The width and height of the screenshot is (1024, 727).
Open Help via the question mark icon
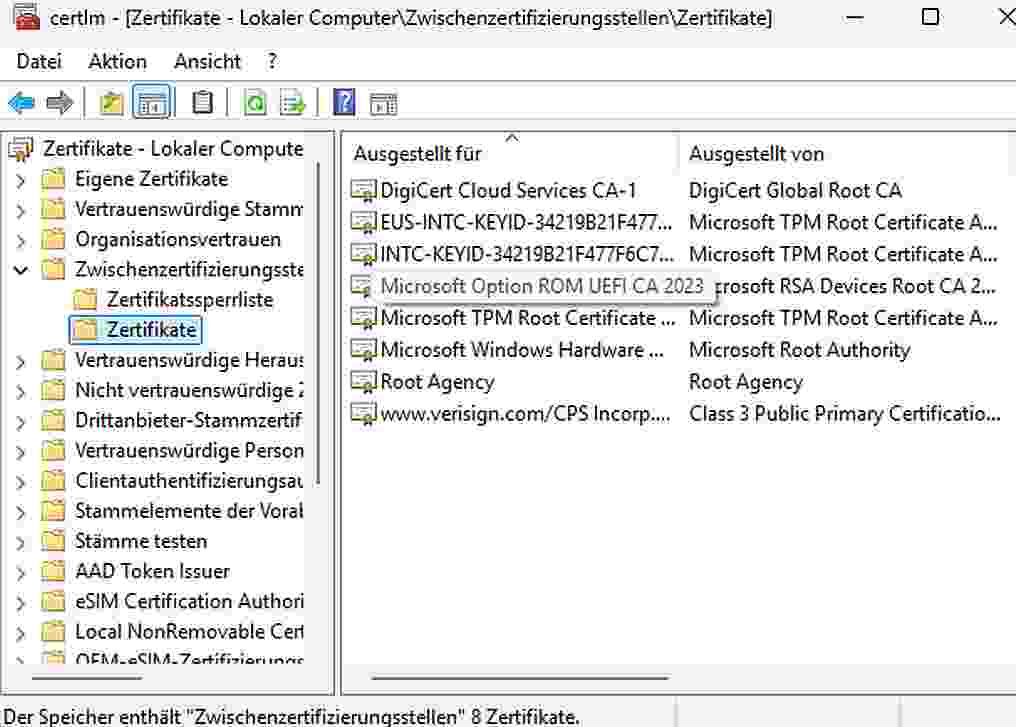(x=344, y=103)
